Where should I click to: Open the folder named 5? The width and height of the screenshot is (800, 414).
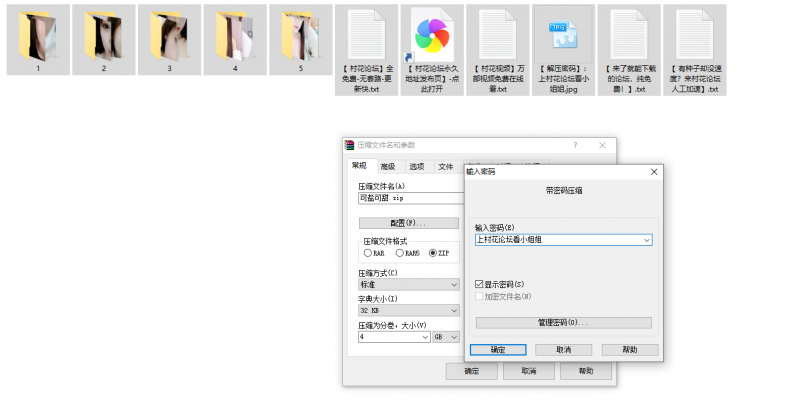(x=300, y=36)
